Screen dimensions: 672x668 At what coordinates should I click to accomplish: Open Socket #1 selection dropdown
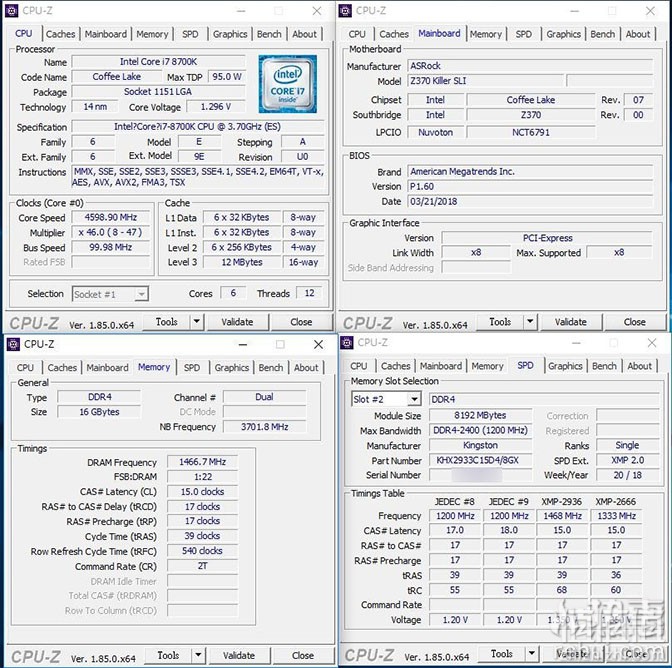click(111, 294)
